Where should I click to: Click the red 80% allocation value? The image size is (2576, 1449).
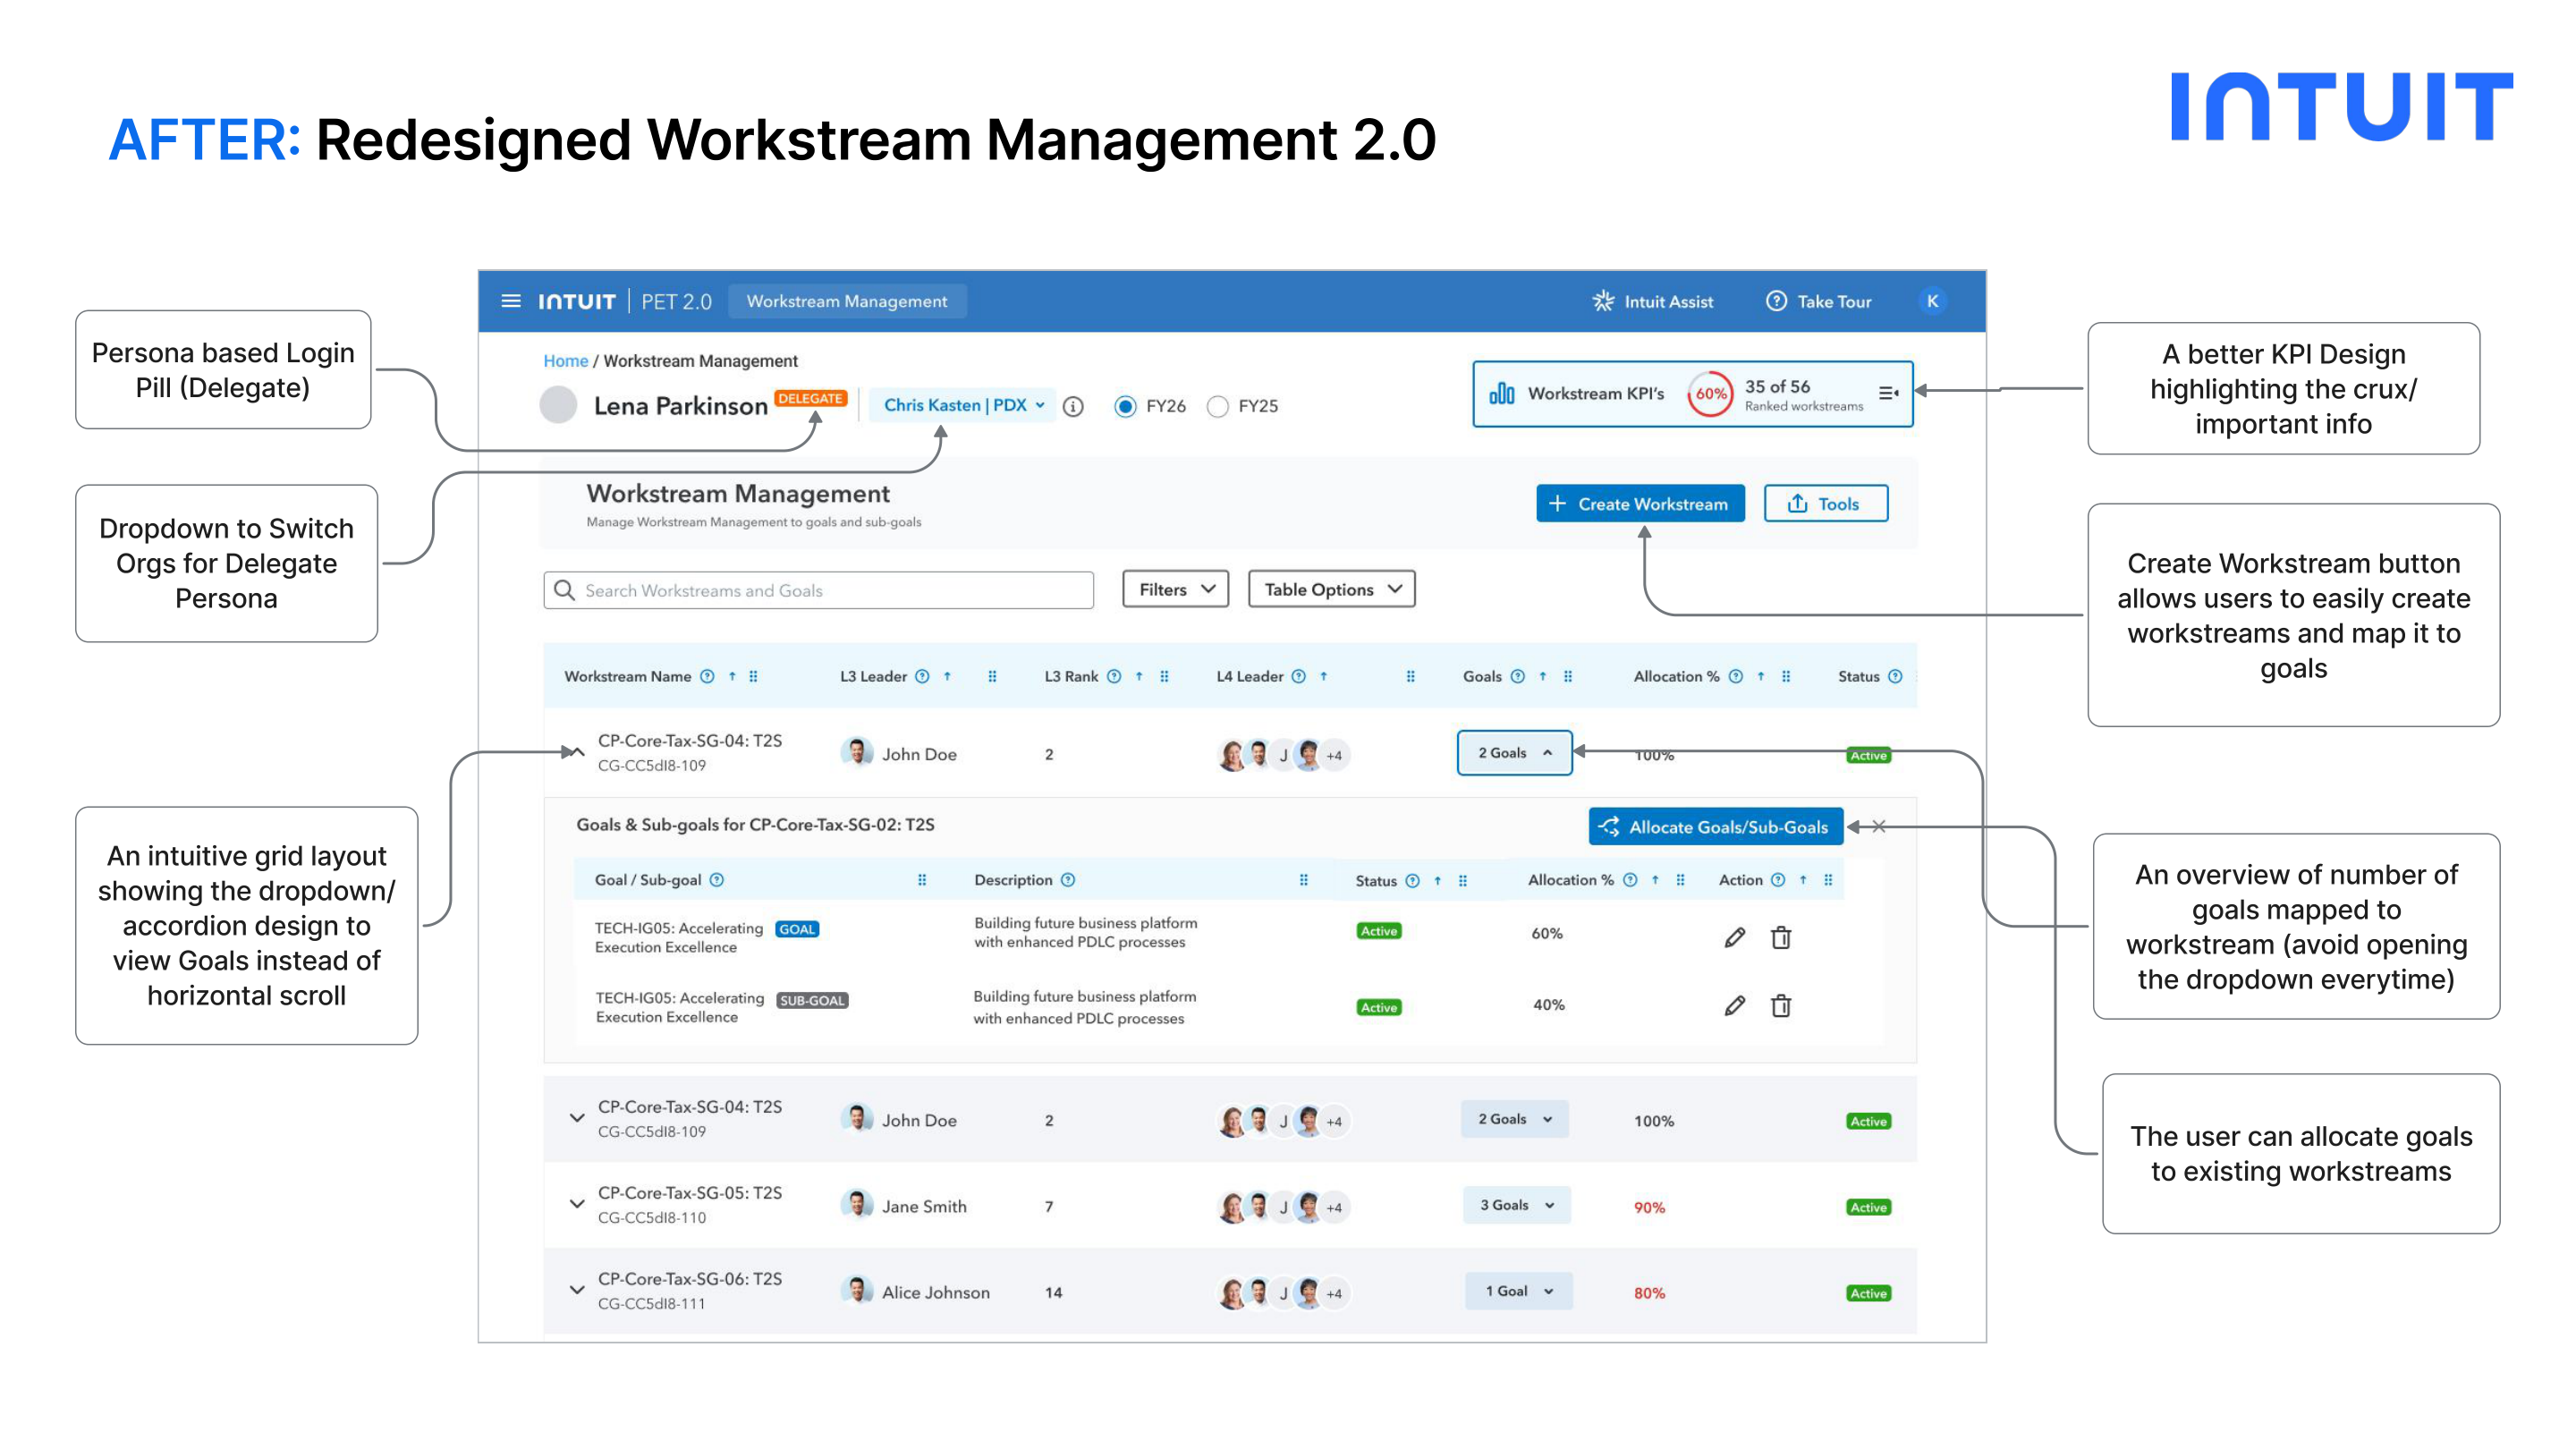click(1649, 1293)
